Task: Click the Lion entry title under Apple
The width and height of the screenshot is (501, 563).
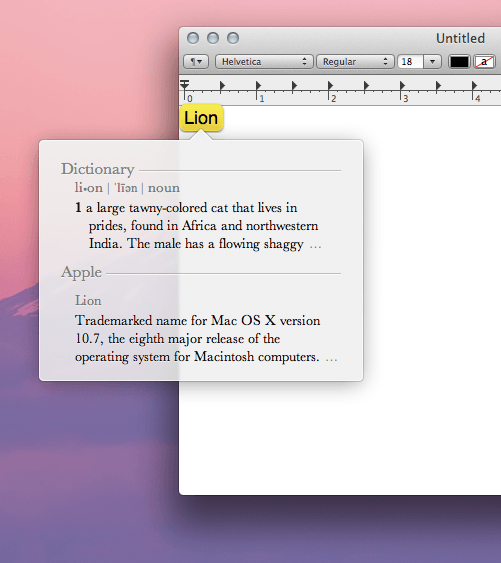Action: 88,301
